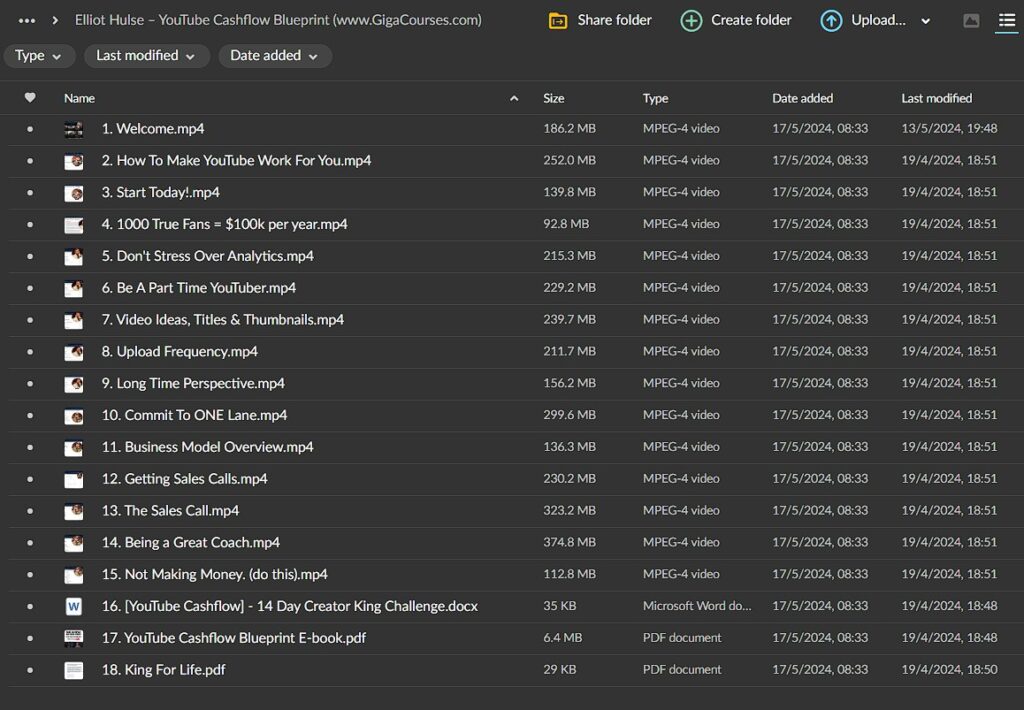The height and width of the screenshot is (710, 1024).
Task: Expand the Date added filter dropdown
Action: tap(275, 56)
